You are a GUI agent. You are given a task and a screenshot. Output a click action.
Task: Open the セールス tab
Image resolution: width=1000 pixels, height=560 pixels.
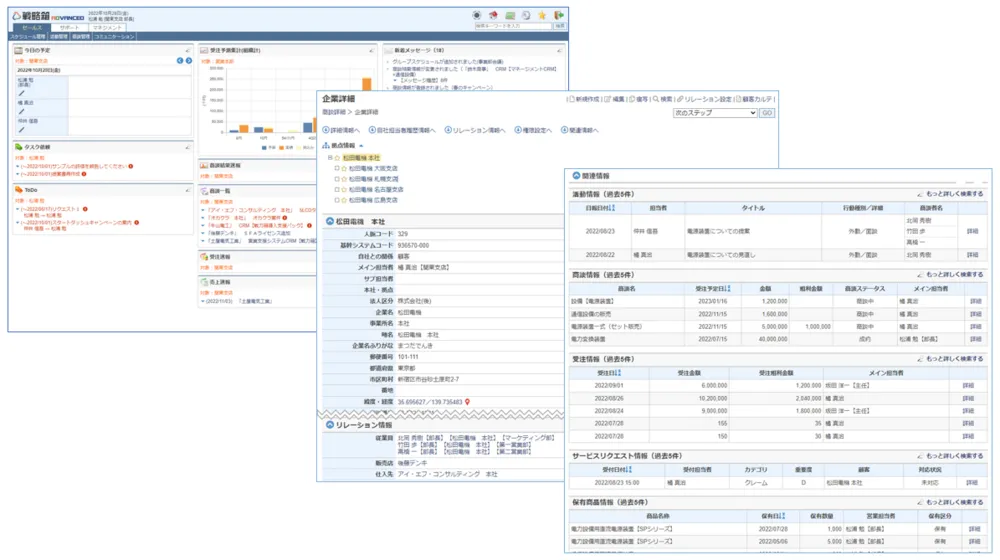tap(32, 27)
